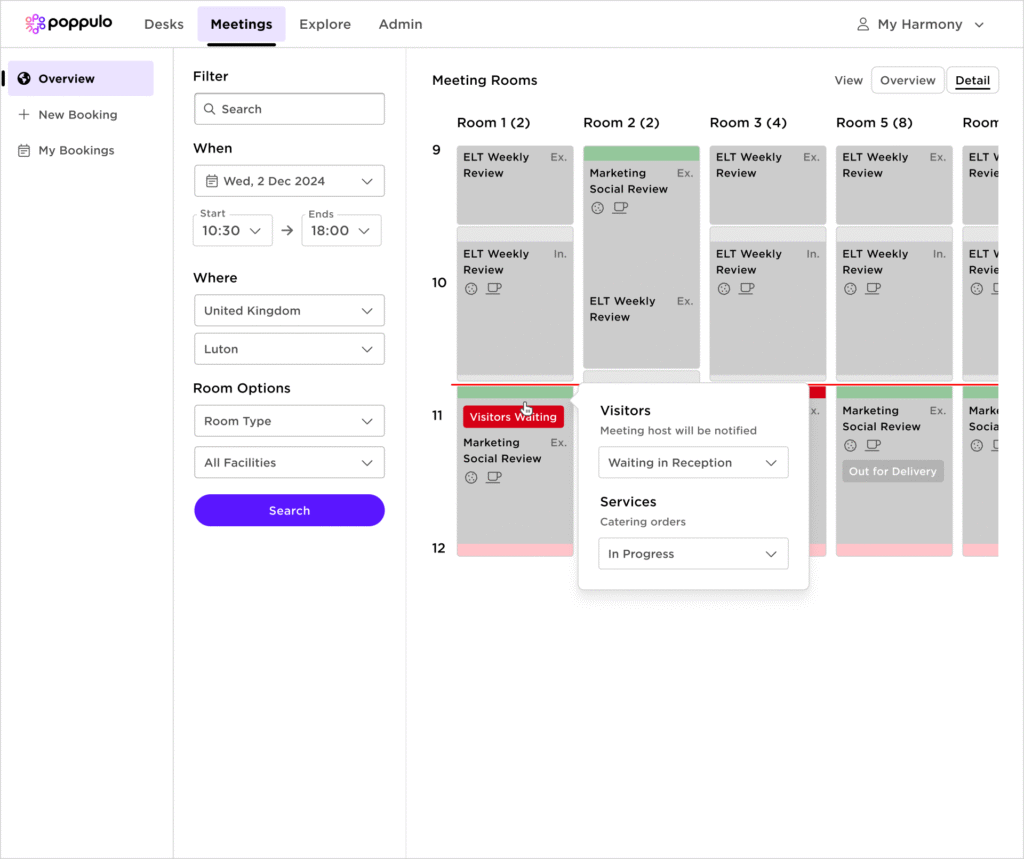1024x859 pixels.
Task: Go to the Explore tab
Action: 325,24
